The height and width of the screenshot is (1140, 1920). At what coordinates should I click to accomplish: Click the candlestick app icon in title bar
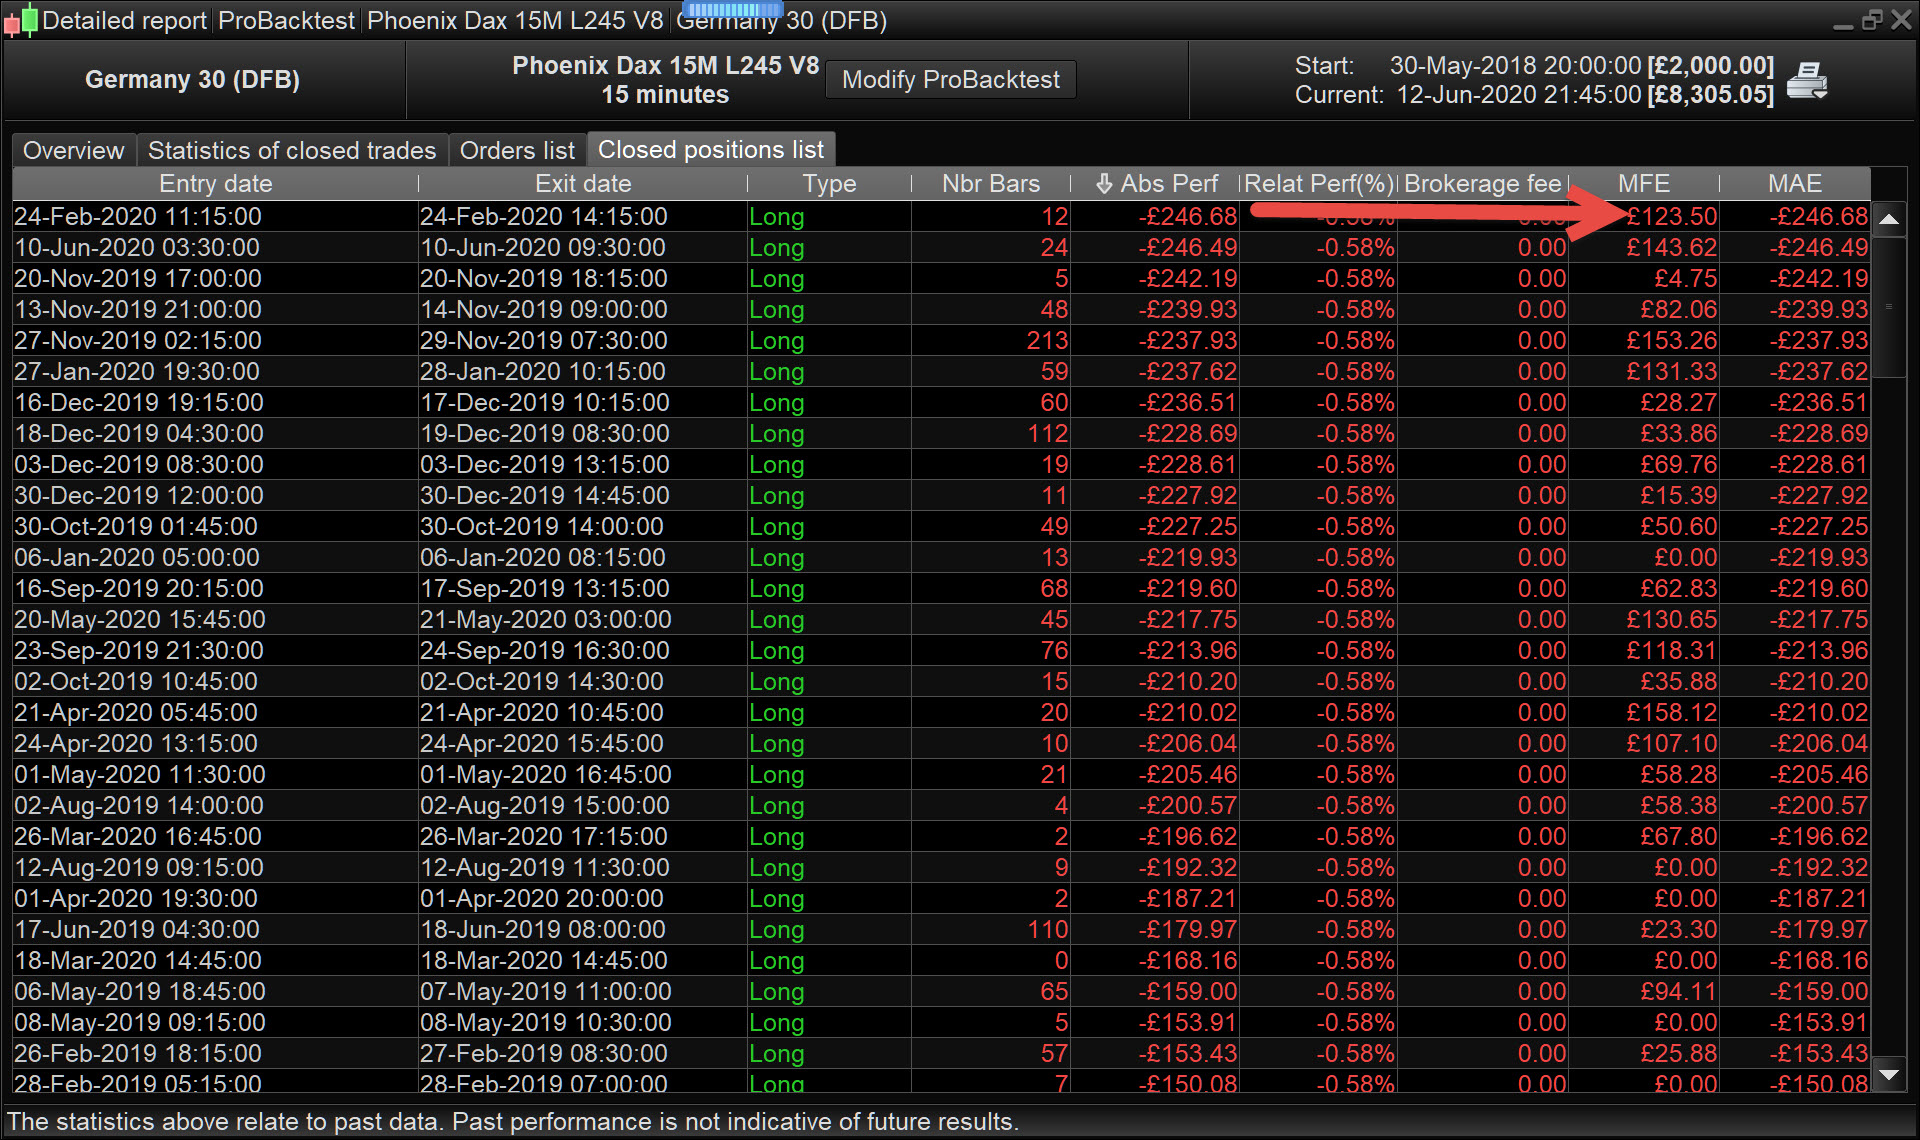tap(21, 20)
